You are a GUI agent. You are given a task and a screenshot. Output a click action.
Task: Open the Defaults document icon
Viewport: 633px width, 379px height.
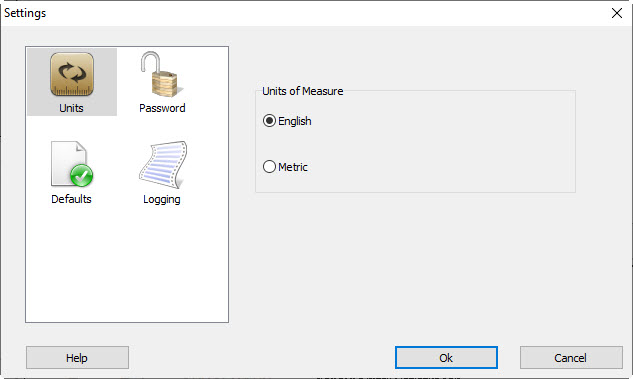point(72,164)
